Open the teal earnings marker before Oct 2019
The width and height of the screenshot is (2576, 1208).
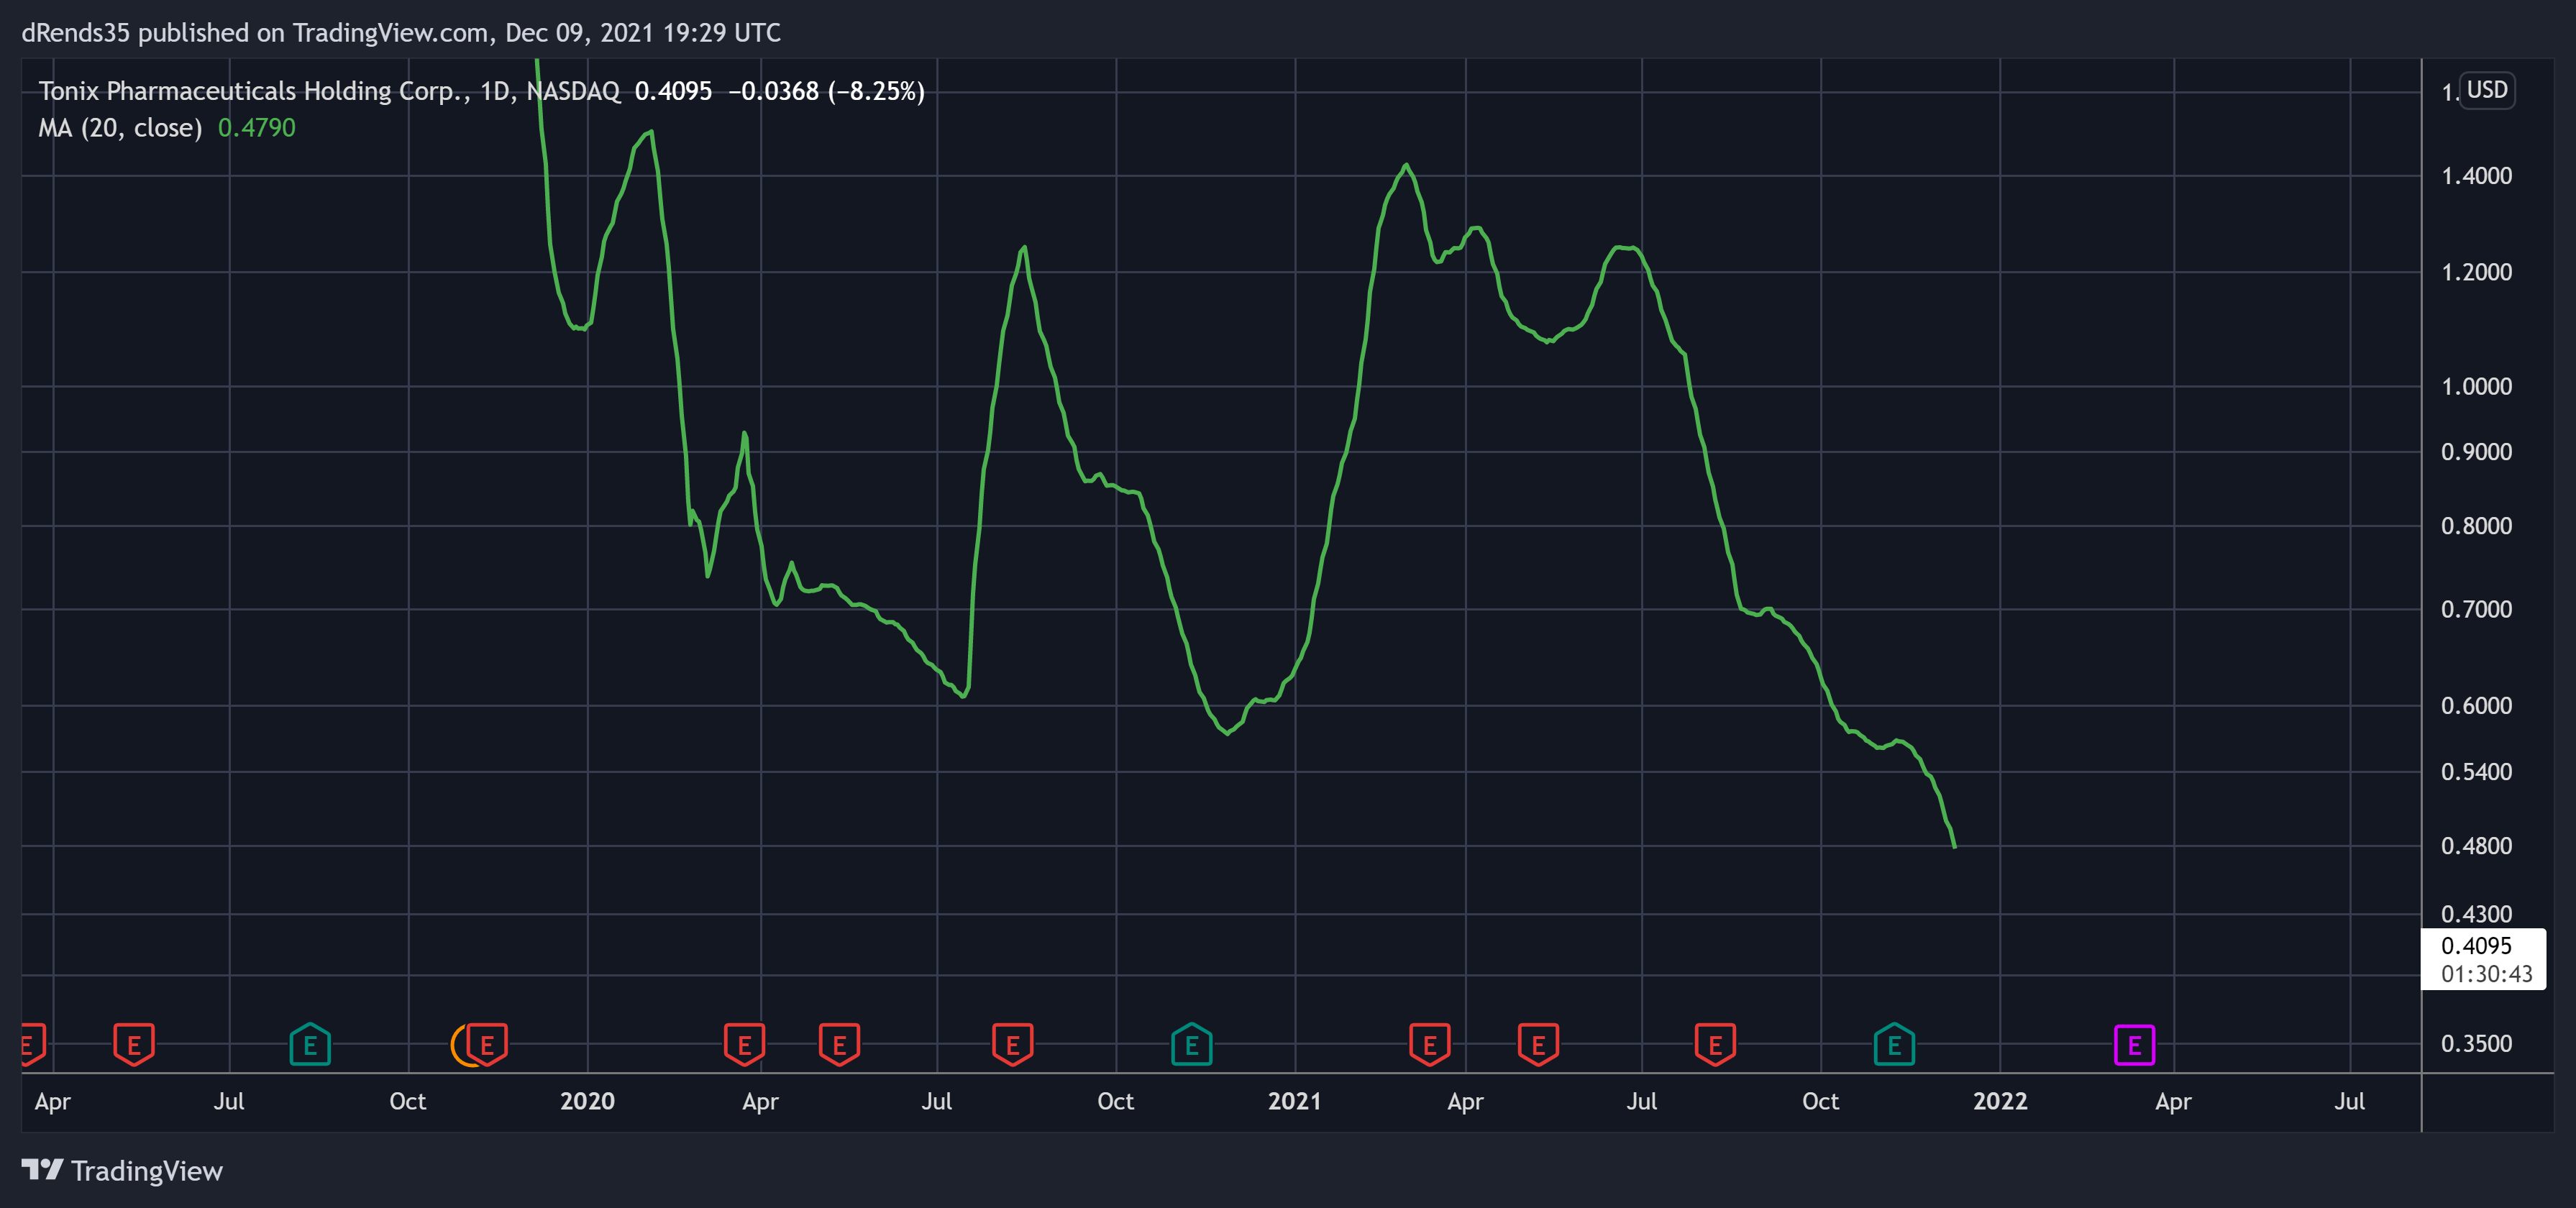(x=310, y=1044)
